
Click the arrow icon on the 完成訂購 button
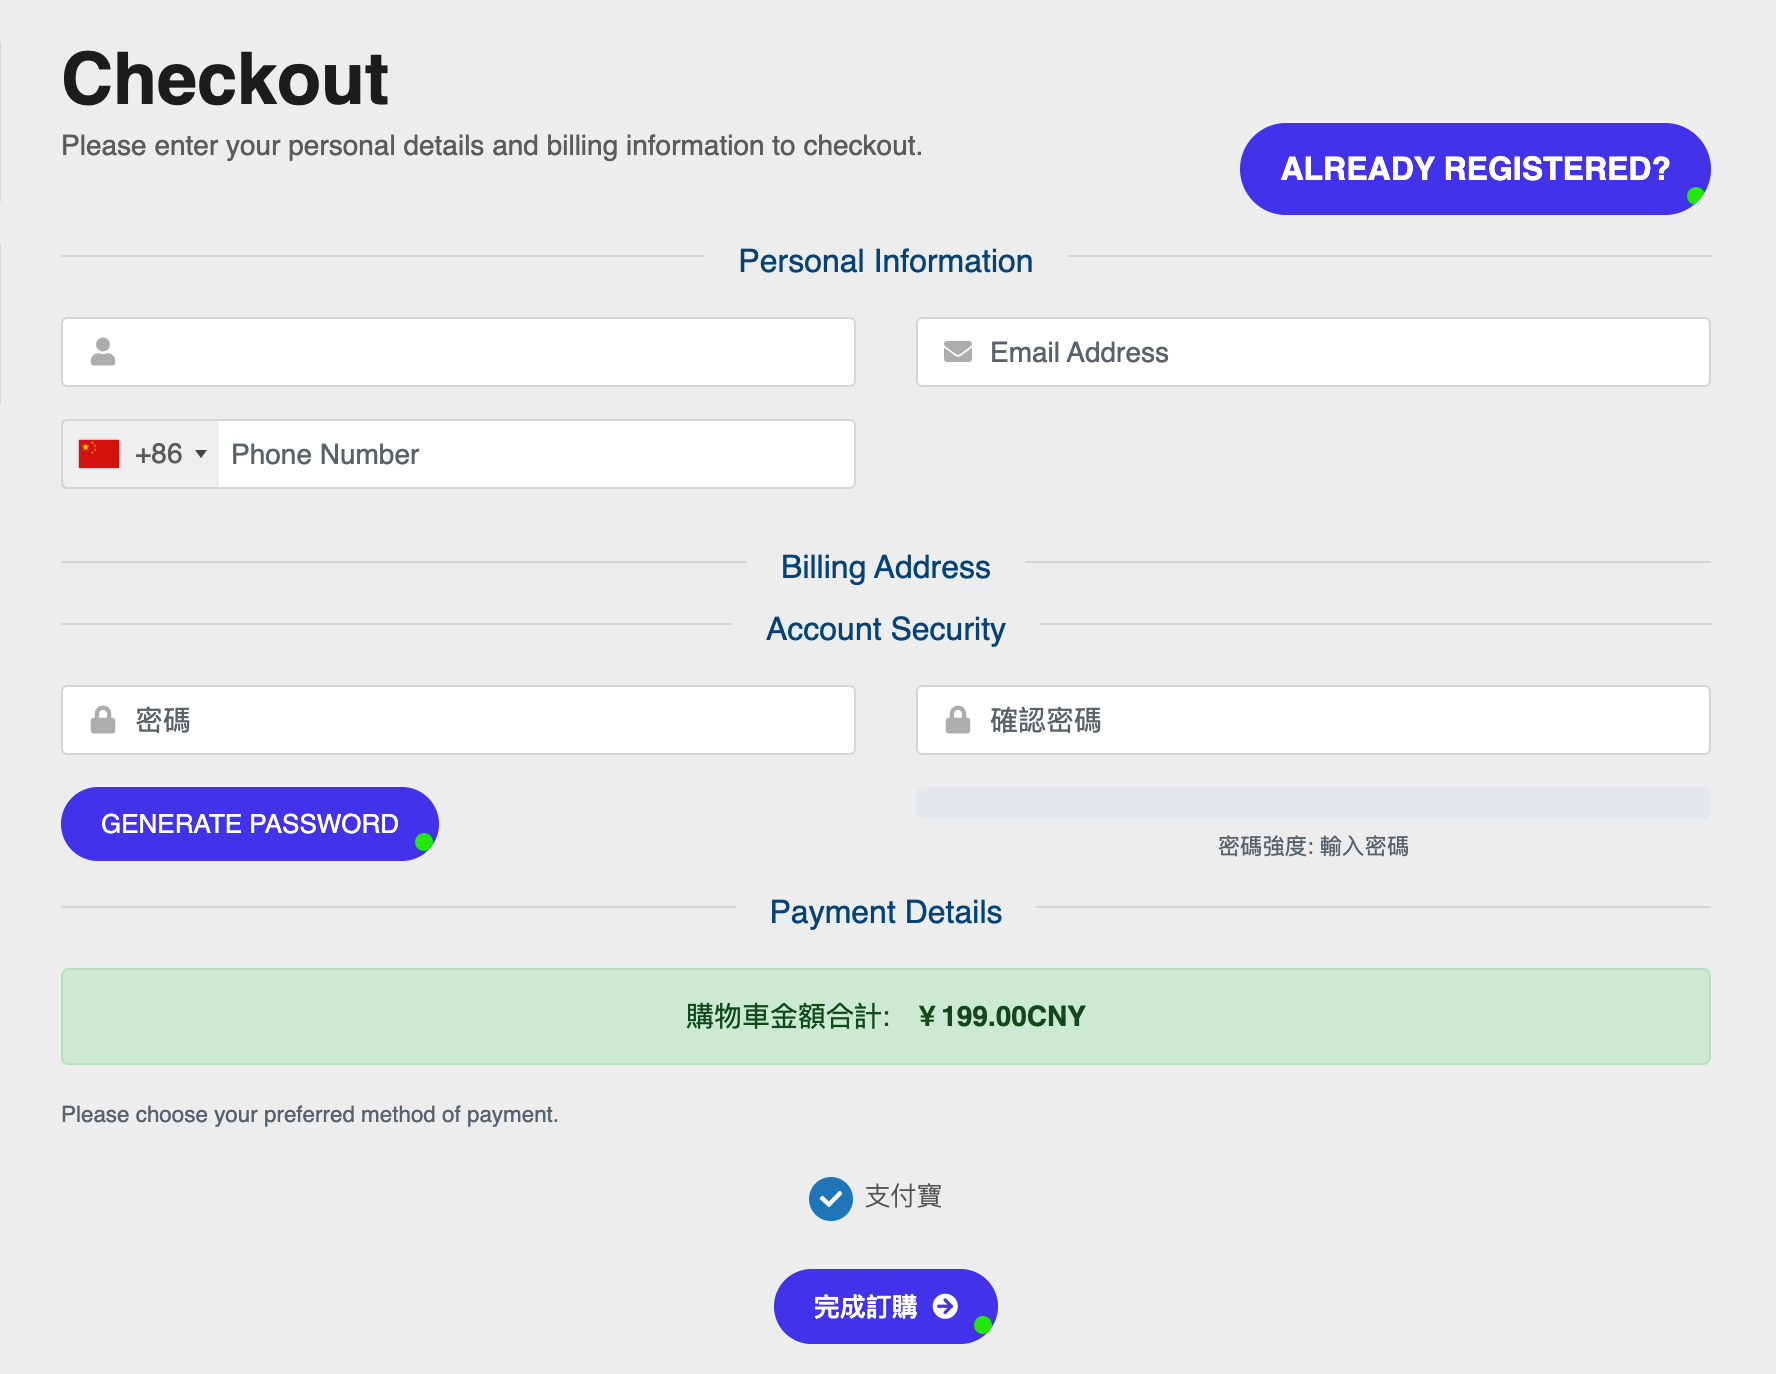coord(945,1306)
